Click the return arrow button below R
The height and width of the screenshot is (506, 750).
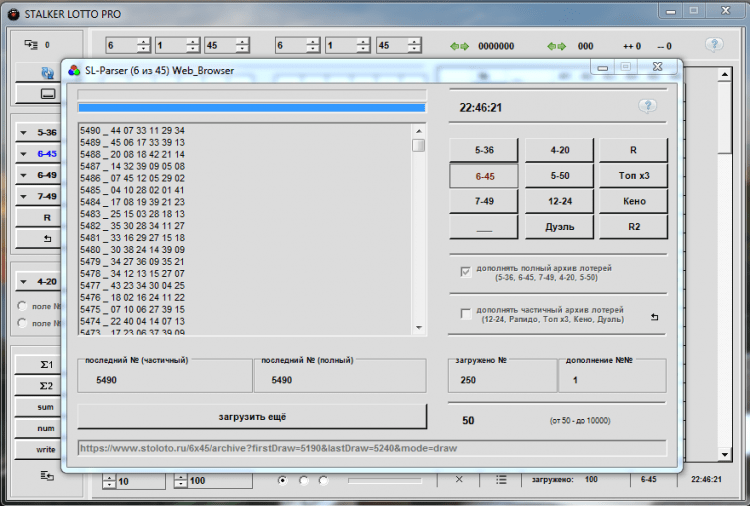pyautogui.click(x=47, y=239)
